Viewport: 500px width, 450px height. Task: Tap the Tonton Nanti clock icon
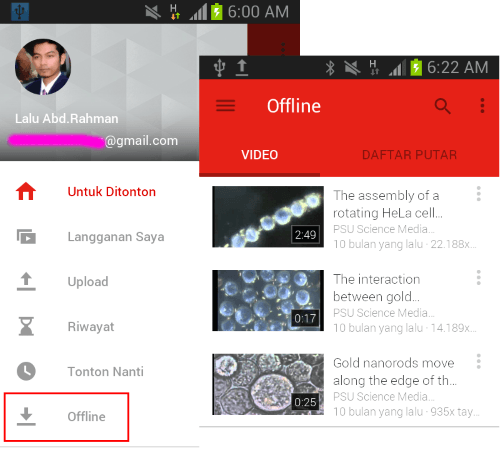[26, 371]
